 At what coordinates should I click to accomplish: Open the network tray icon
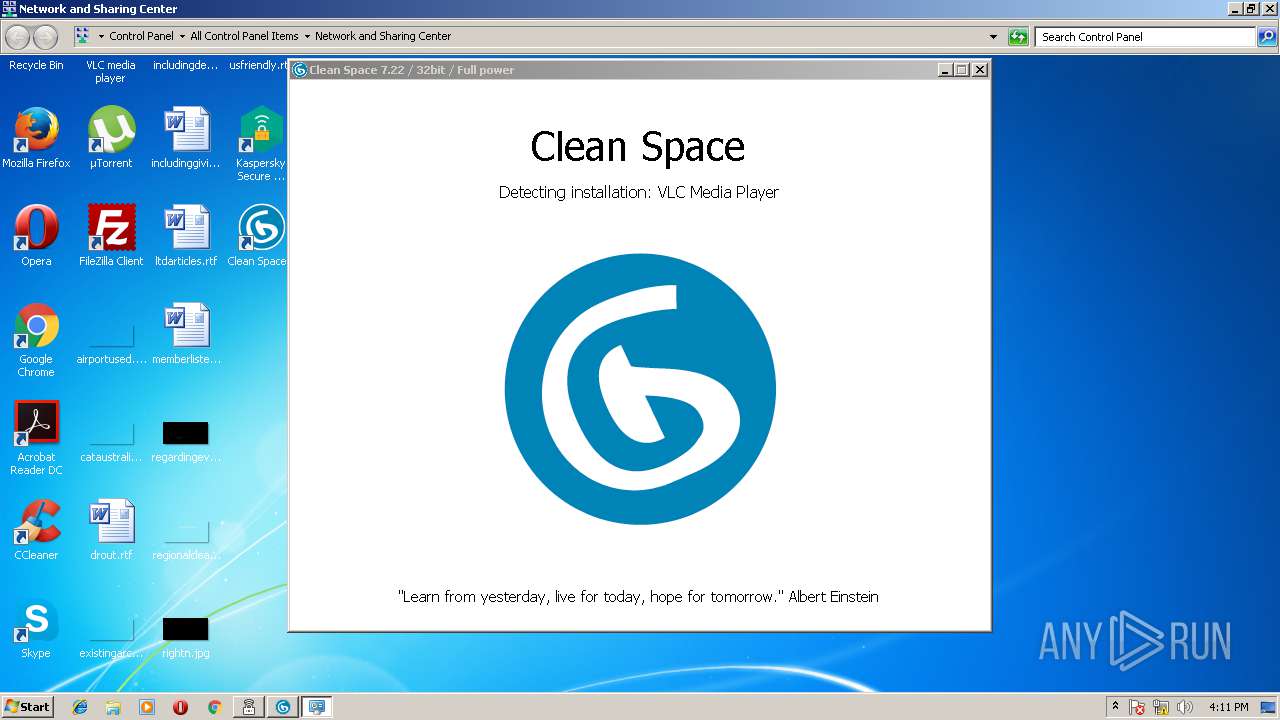[1161, 707]
